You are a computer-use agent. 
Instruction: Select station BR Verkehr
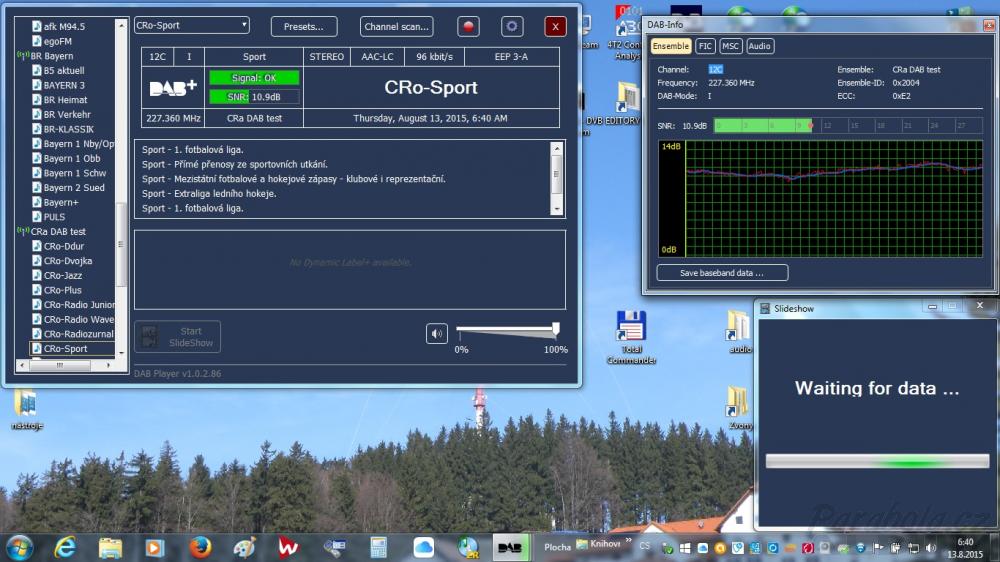click(x=67, y=114)
